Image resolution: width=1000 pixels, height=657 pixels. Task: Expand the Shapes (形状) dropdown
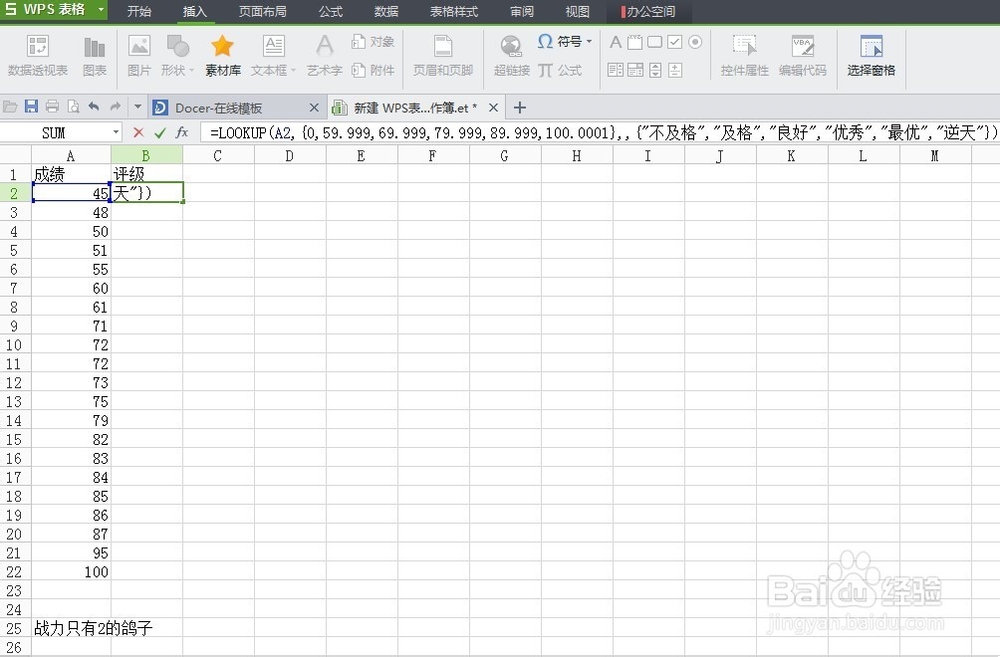click(x=190, y=70)
